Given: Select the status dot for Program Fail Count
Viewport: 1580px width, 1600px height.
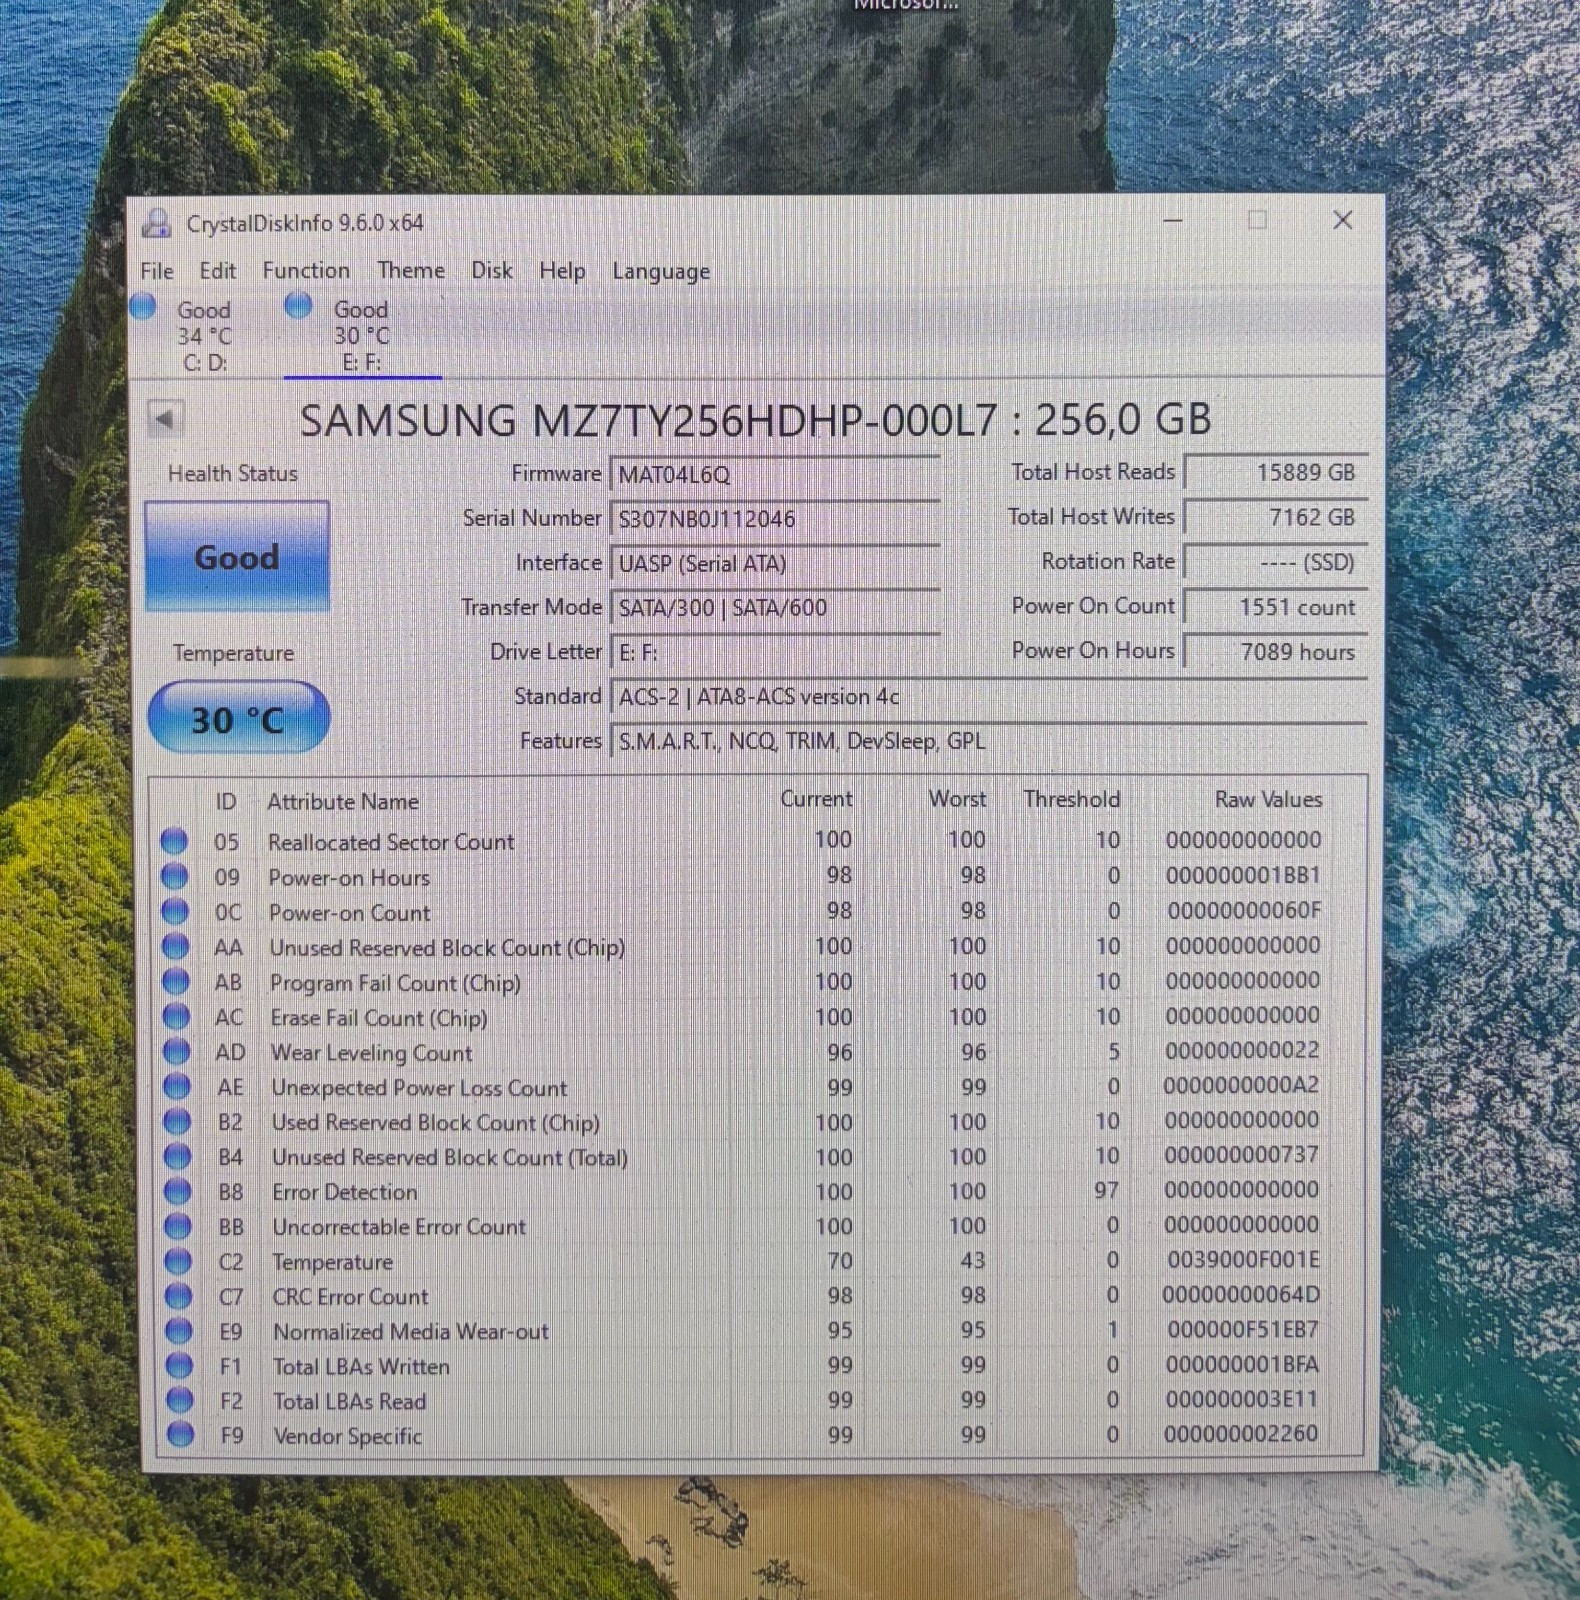Looking at the screenshot, I should tap(175, 981).
